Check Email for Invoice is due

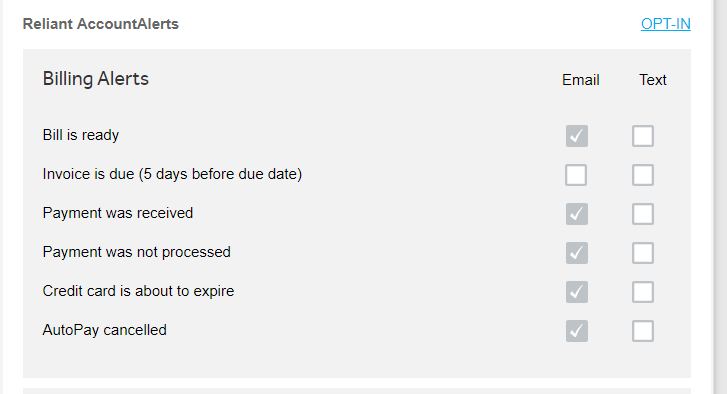click(576, 175)
